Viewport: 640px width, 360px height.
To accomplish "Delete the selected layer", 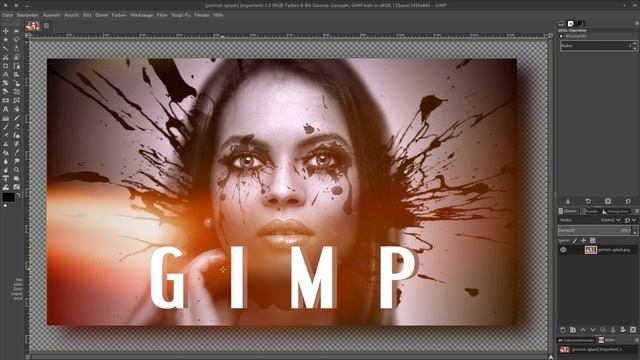I will click(633, 329).
